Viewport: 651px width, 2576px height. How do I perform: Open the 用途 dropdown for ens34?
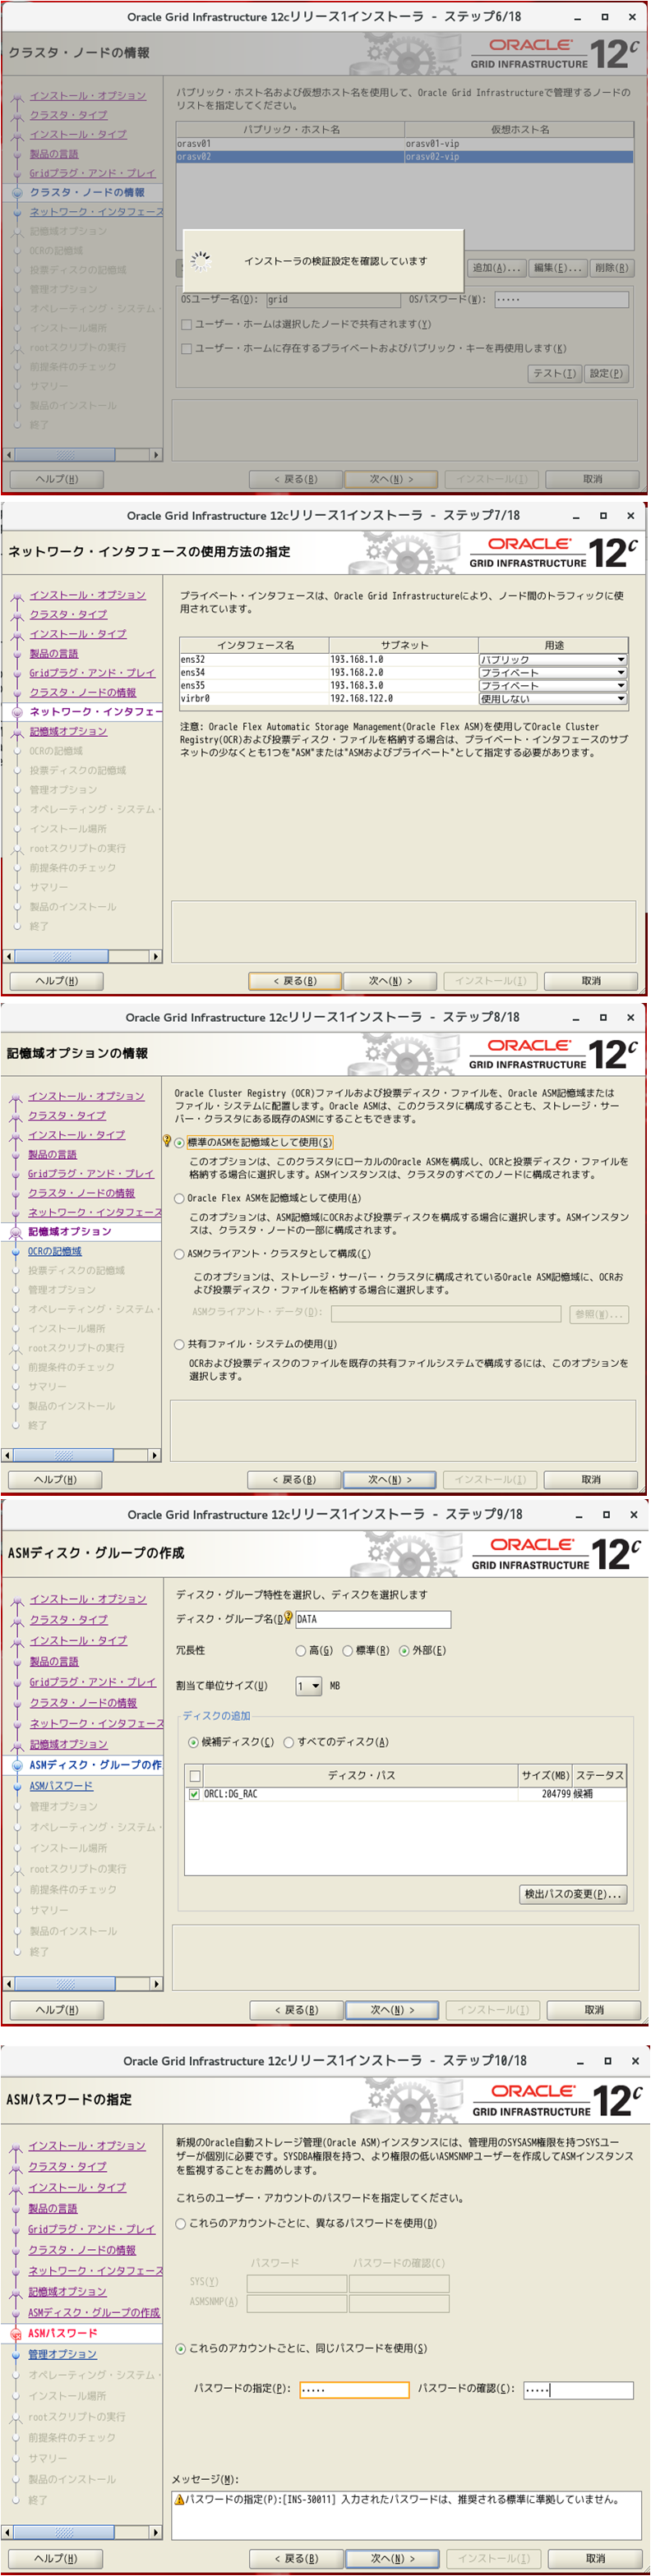(552, 673)
